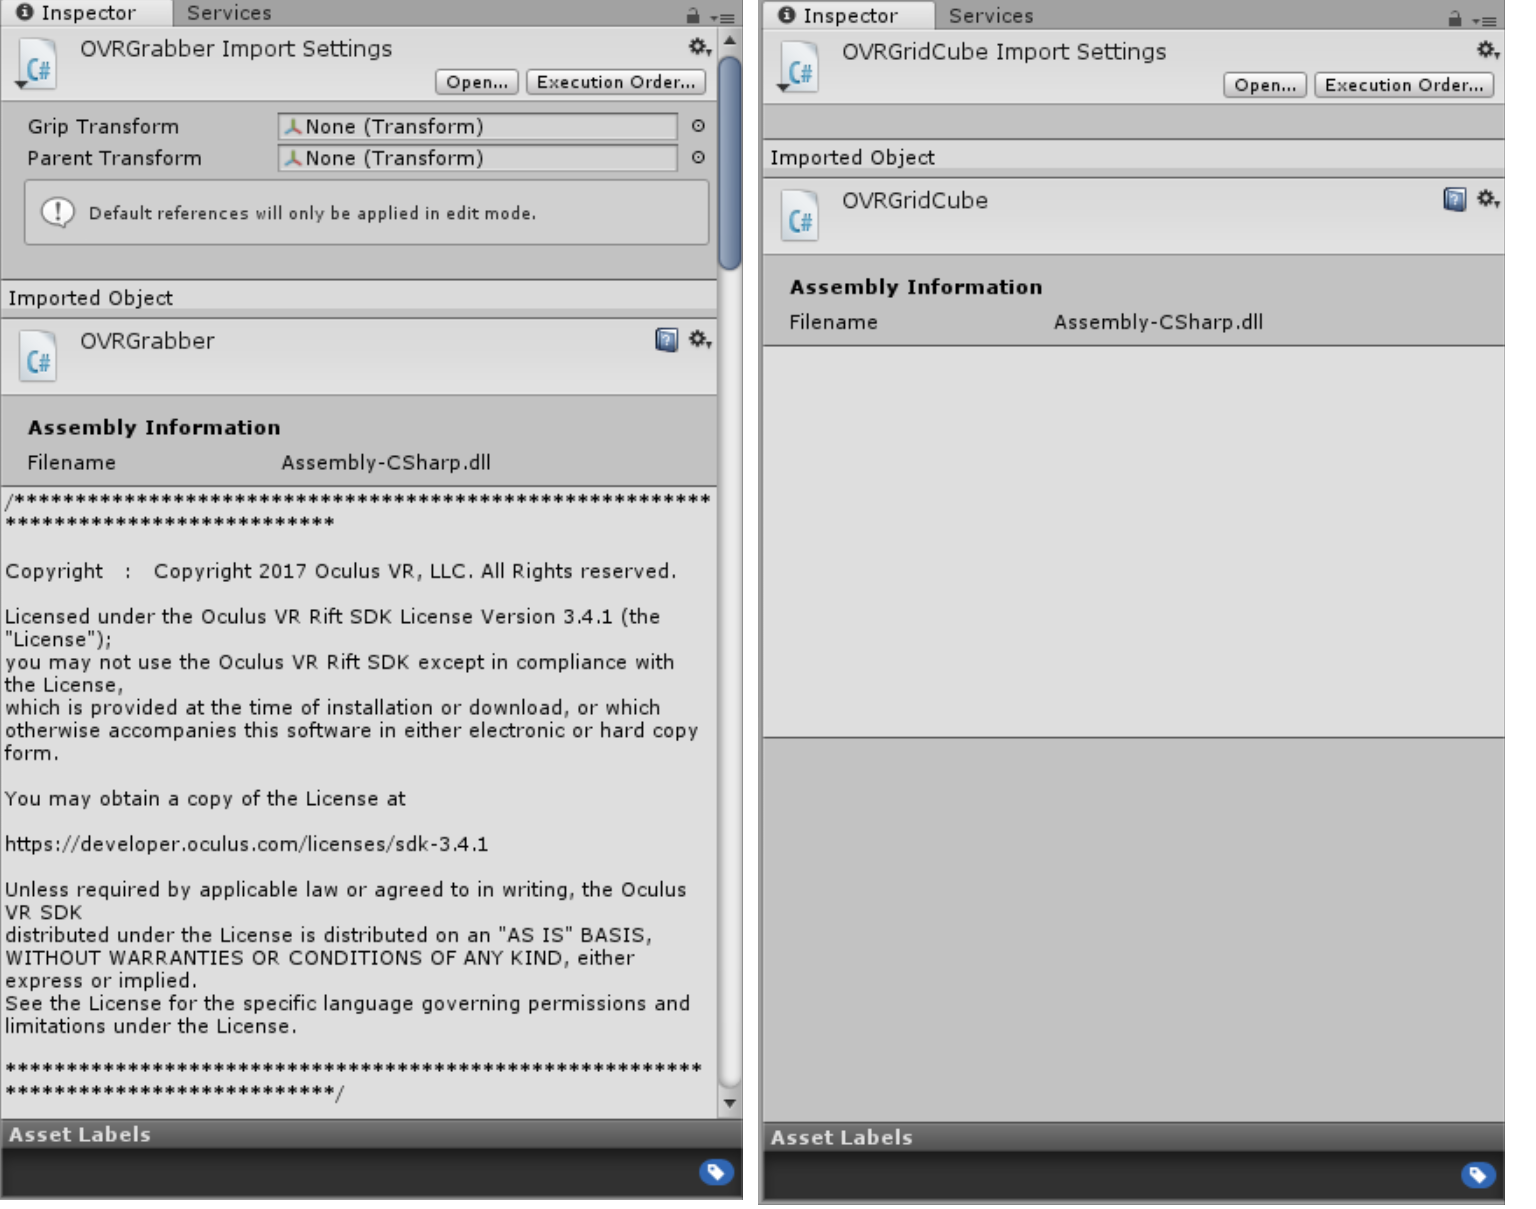Open gear menu of OVRGridCube Import Settings
This screenshot has width=1536, height=1209.
coord(1488,50)
